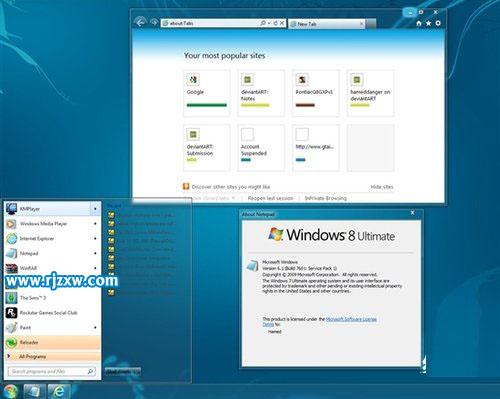Expand Windows Media Player jump list arrow
The width and height of the screenshot is (500, 399).
tap(95, 224)
